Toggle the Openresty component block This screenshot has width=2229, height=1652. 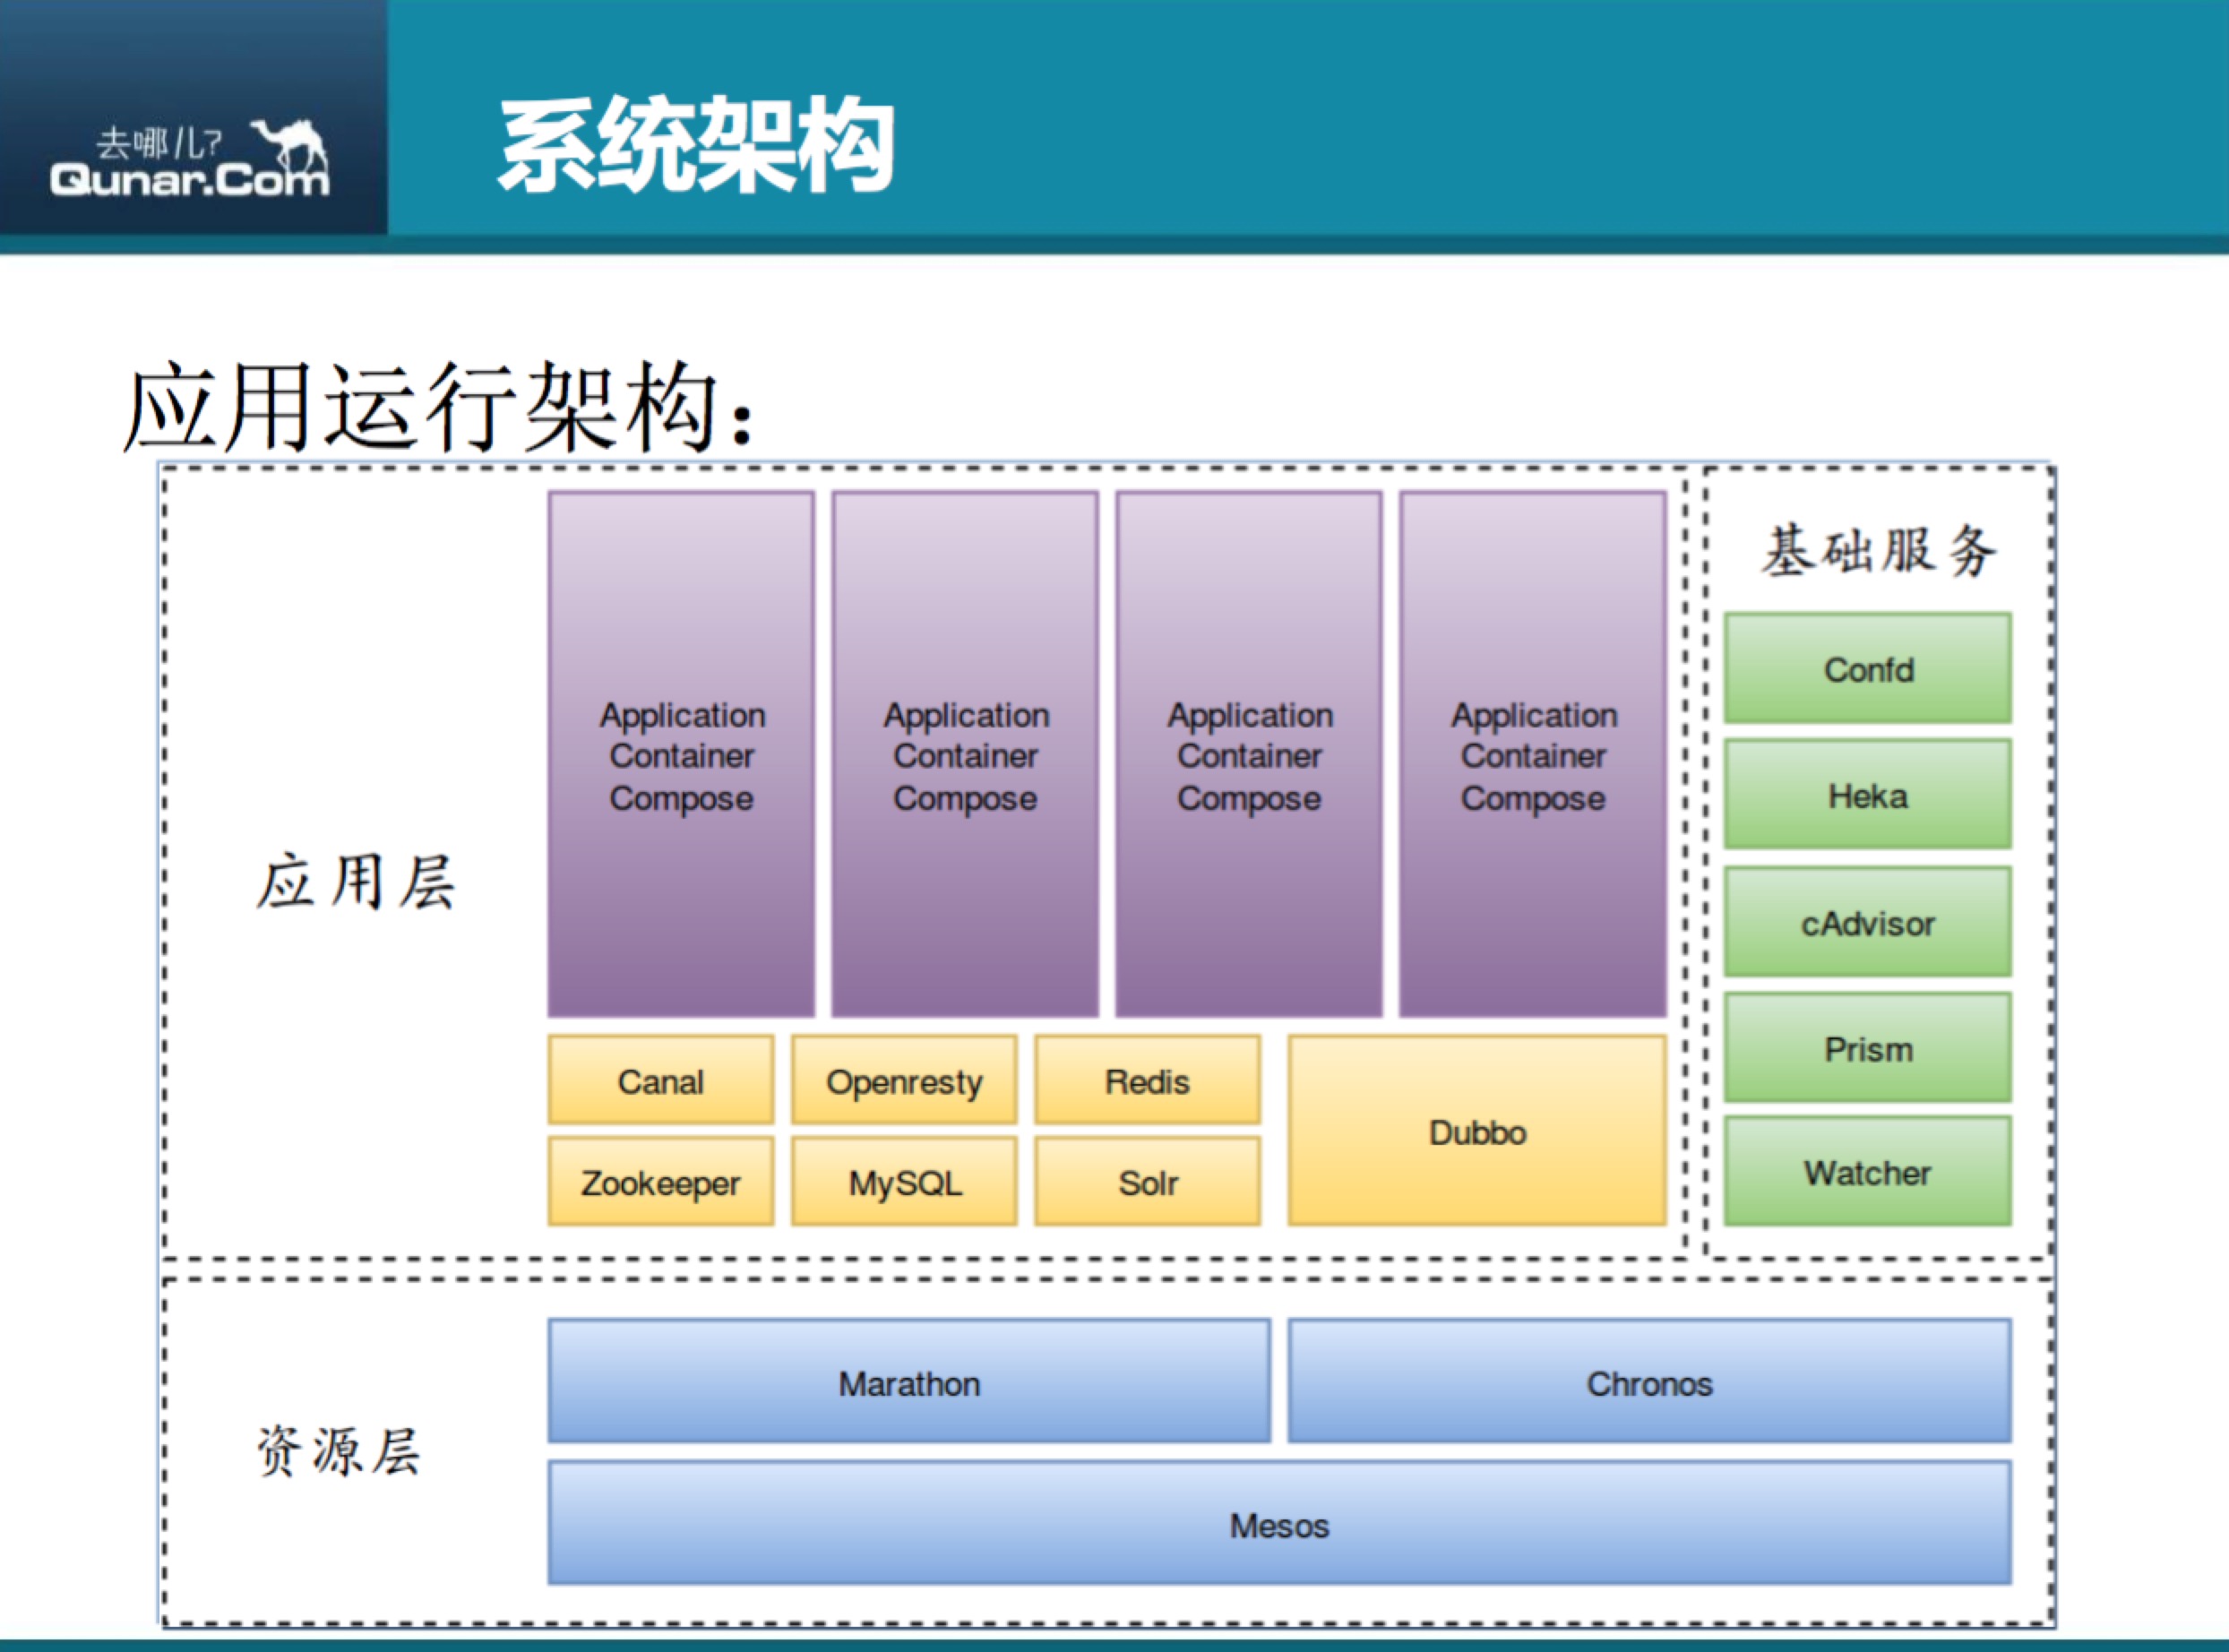pos(904,1080)
